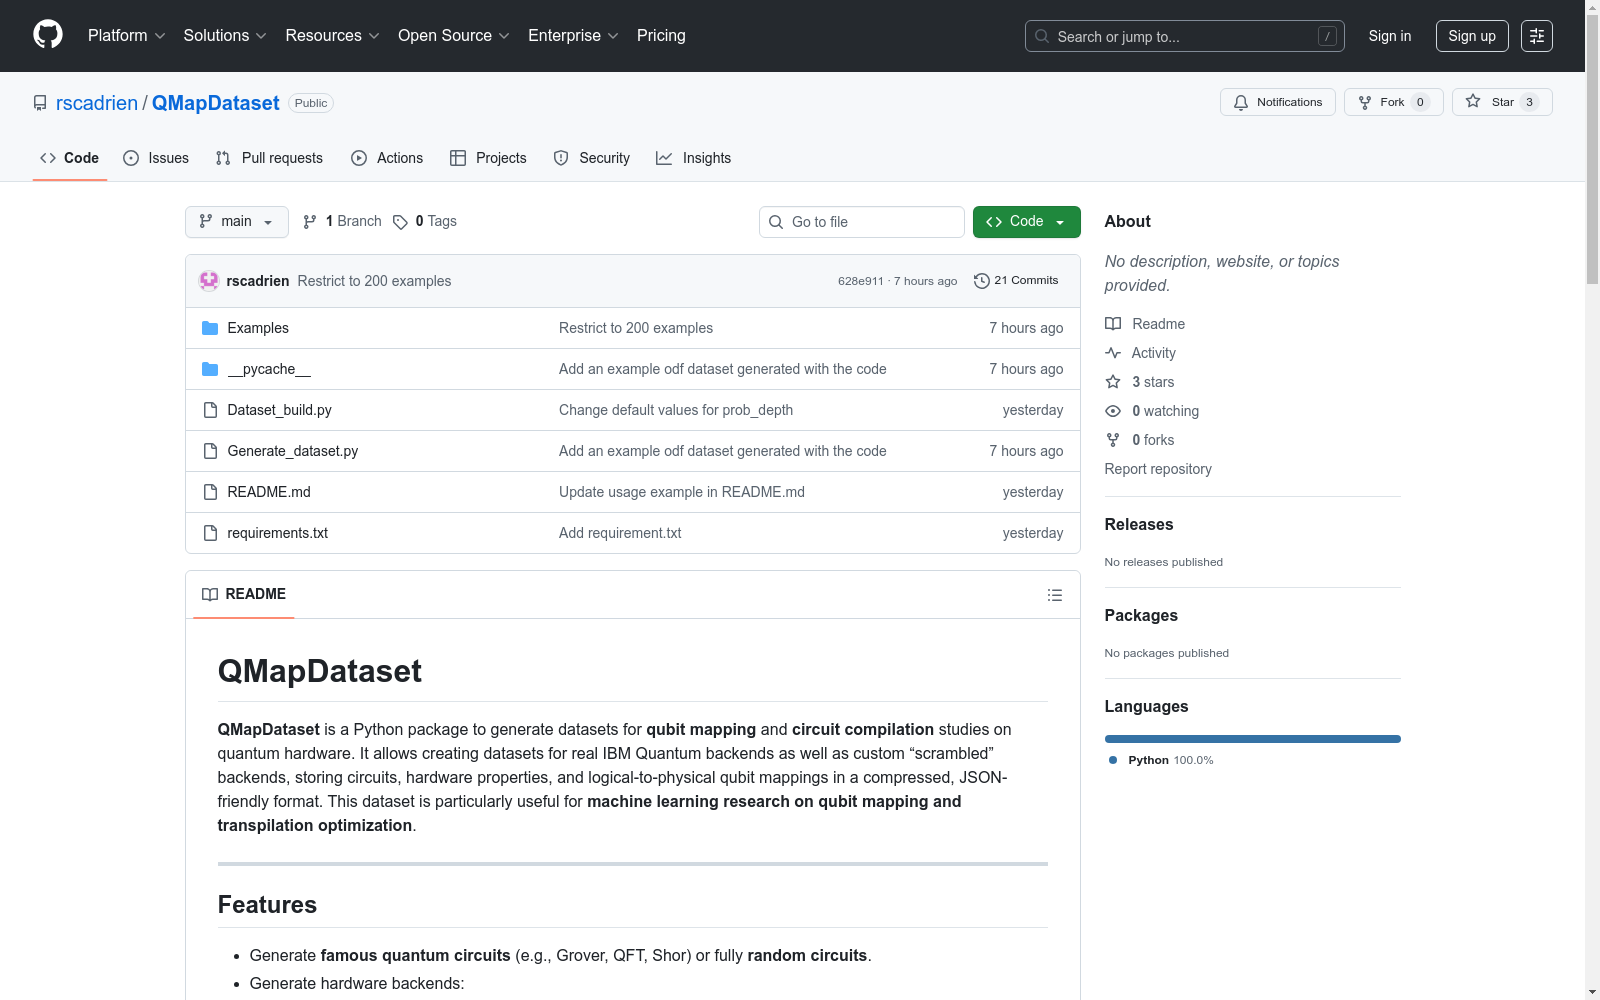Image resolution: width=1600 pixels, height=1000 pixels.
Task: Click the Go to file input
Action: point(862,222)
